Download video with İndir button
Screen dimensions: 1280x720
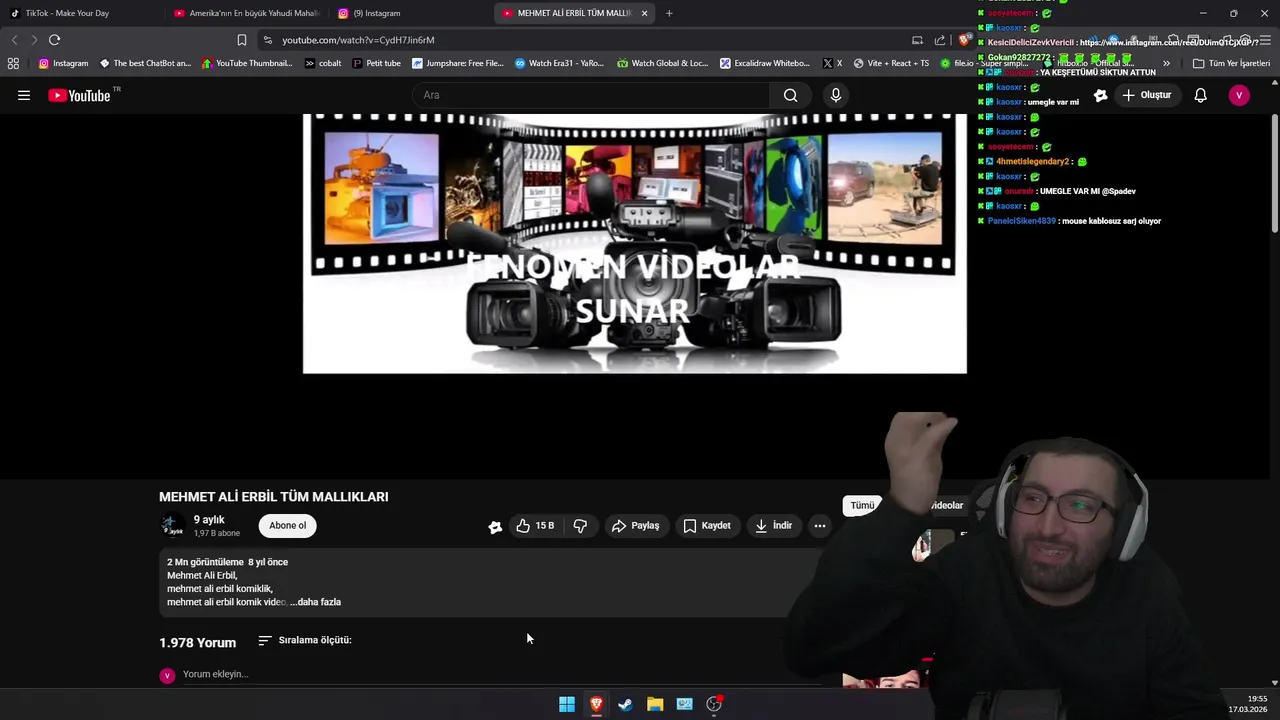773,525
